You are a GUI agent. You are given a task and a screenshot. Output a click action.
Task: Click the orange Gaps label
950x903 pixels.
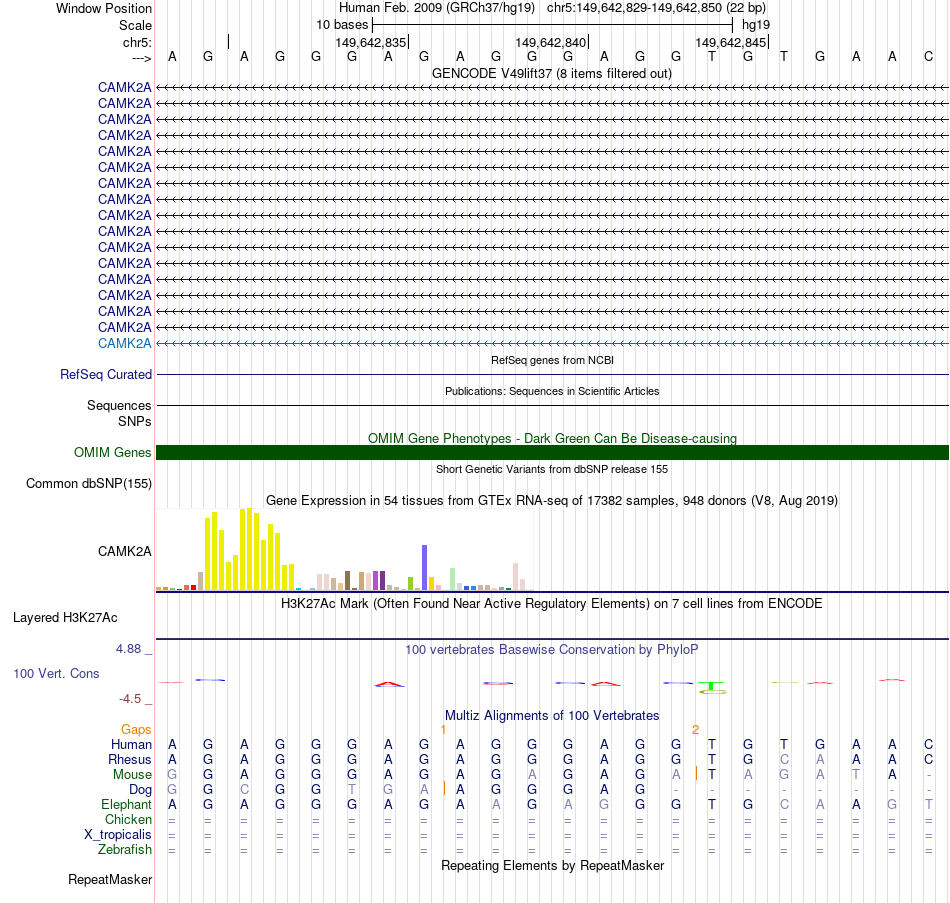(x=136, y=730)
